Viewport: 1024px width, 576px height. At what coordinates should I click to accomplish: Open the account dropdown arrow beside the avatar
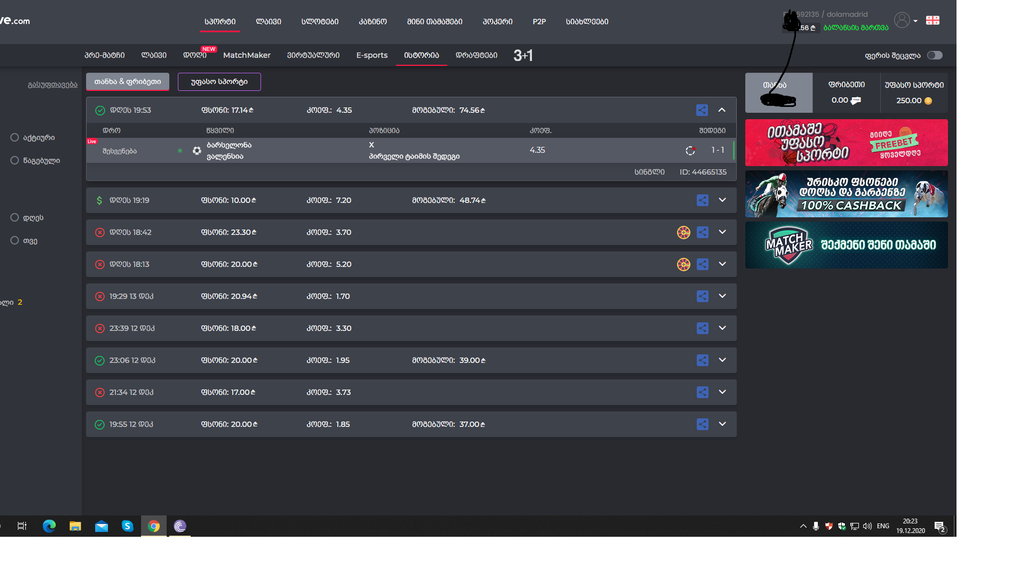pos(916,21)
